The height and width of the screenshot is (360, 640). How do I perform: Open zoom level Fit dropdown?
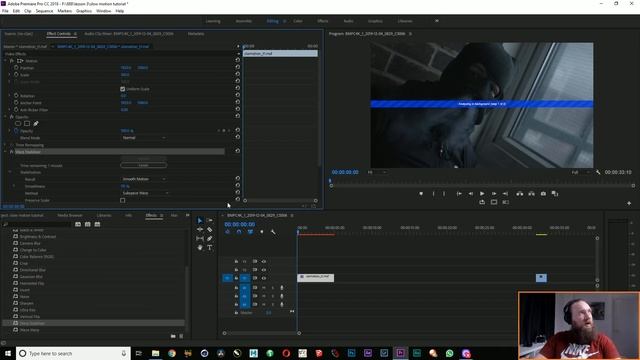click(377, 172)
